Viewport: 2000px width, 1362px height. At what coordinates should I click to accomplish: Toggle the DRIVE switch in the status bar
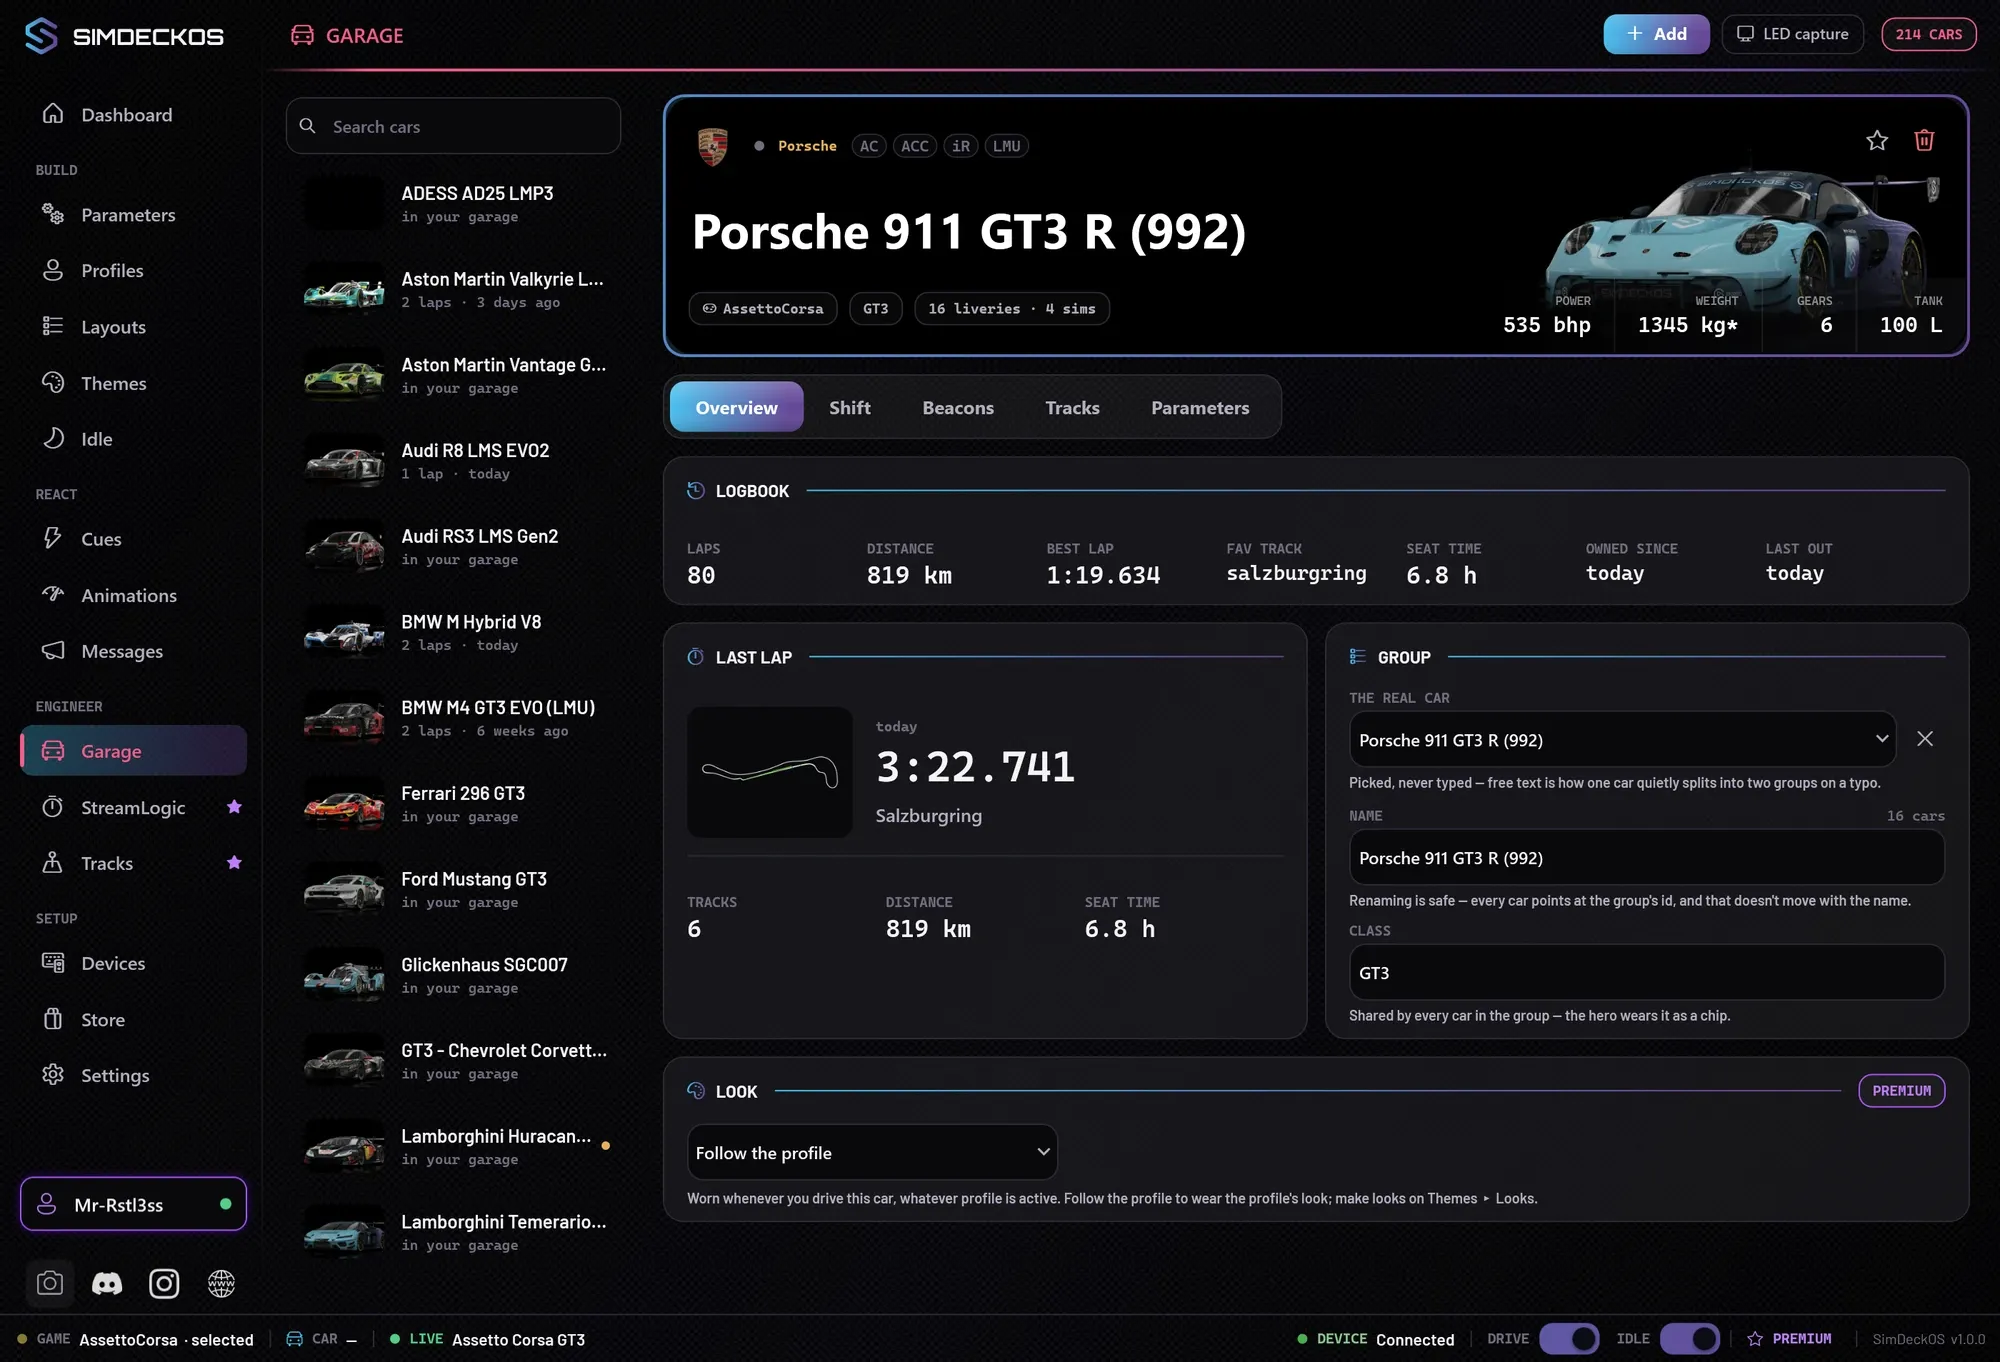coord(1569,1338)
